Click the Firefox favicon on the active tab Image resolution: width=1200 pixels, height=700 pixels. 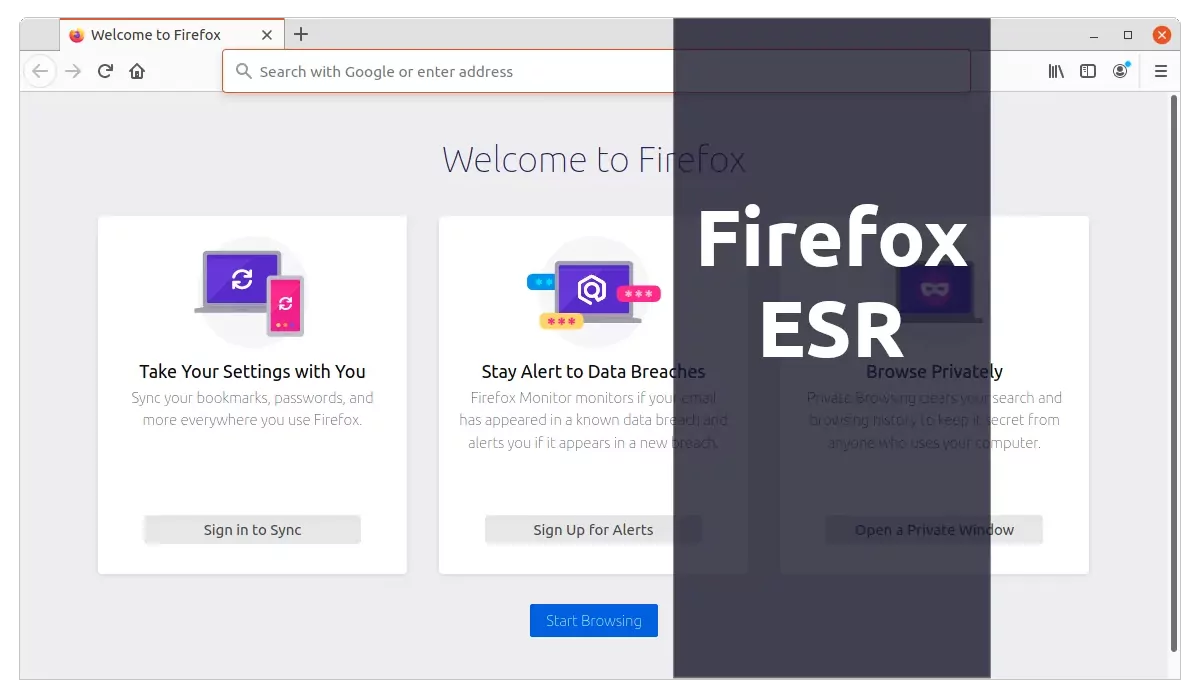(x=77, y=34)
